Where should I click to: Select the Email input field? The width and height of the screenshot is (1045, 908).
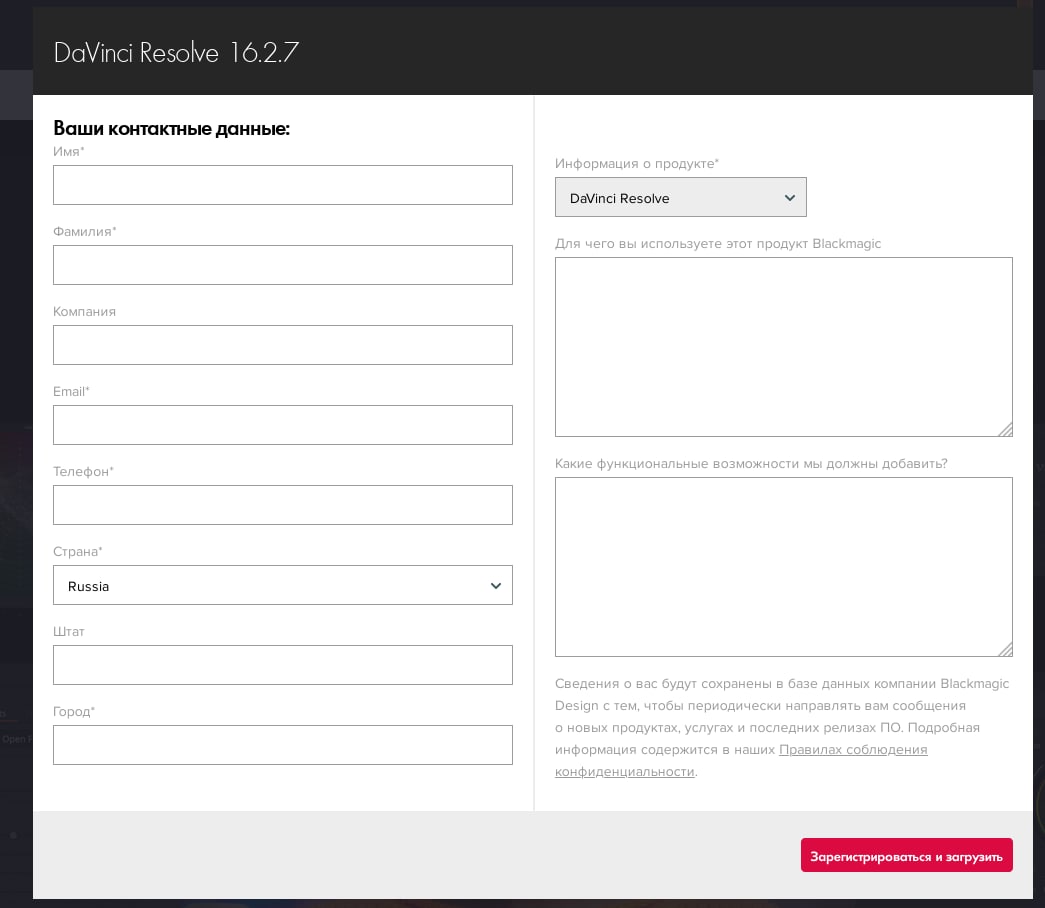283,425
